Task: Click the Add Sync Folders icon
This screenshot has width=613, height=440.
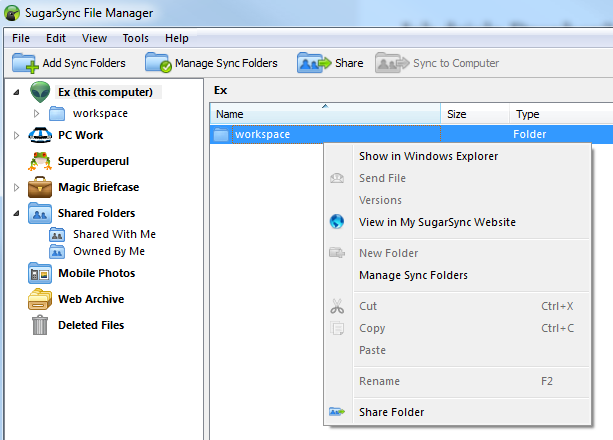Action: (25, 63)
